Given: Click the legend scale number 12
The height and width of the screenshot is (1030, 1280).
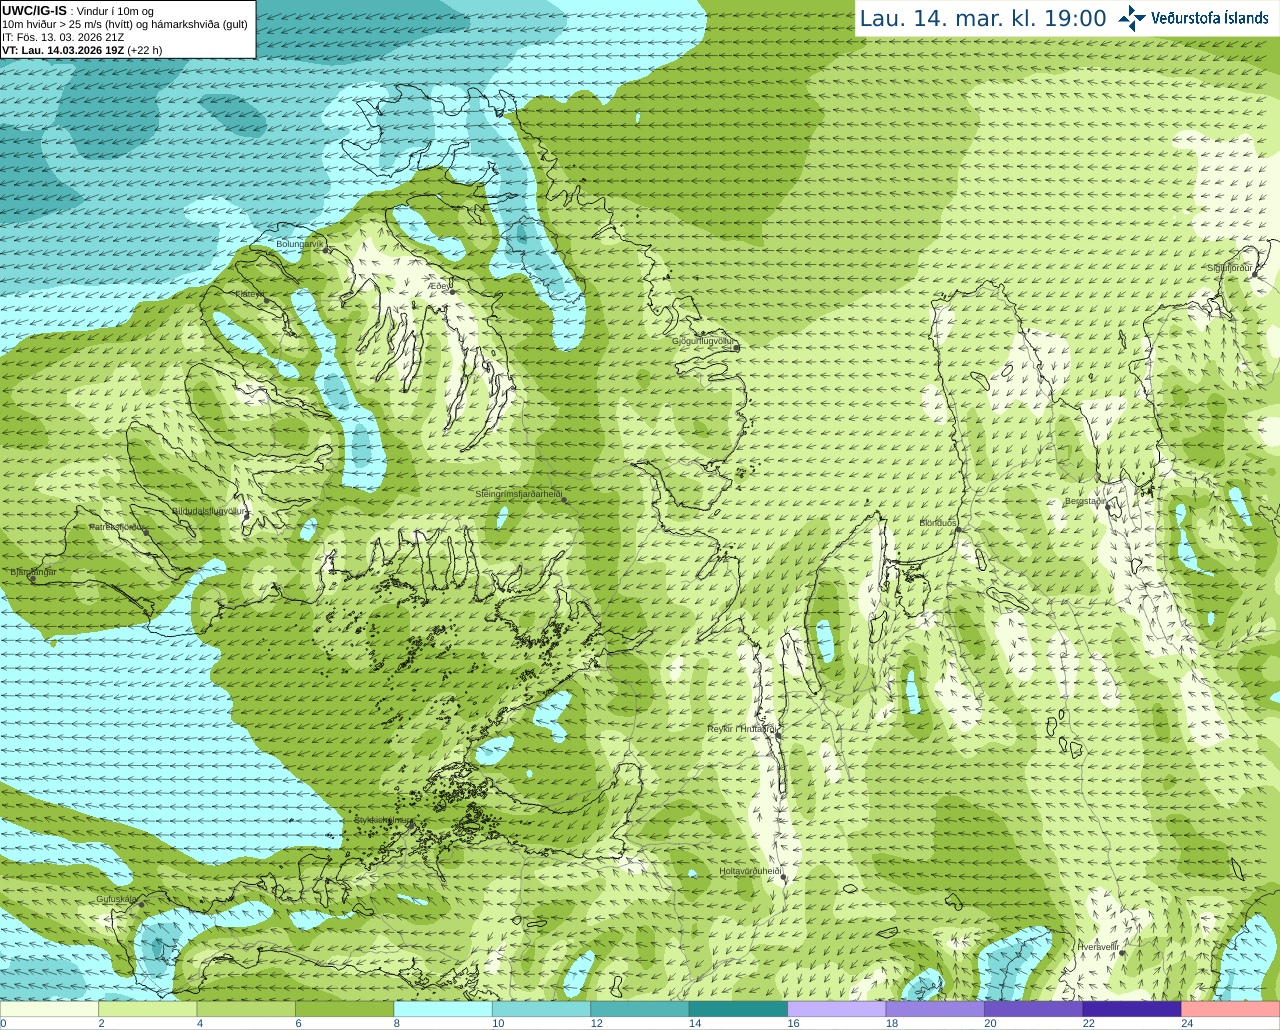Looking at the screenshot, I should pos(596,1023).
